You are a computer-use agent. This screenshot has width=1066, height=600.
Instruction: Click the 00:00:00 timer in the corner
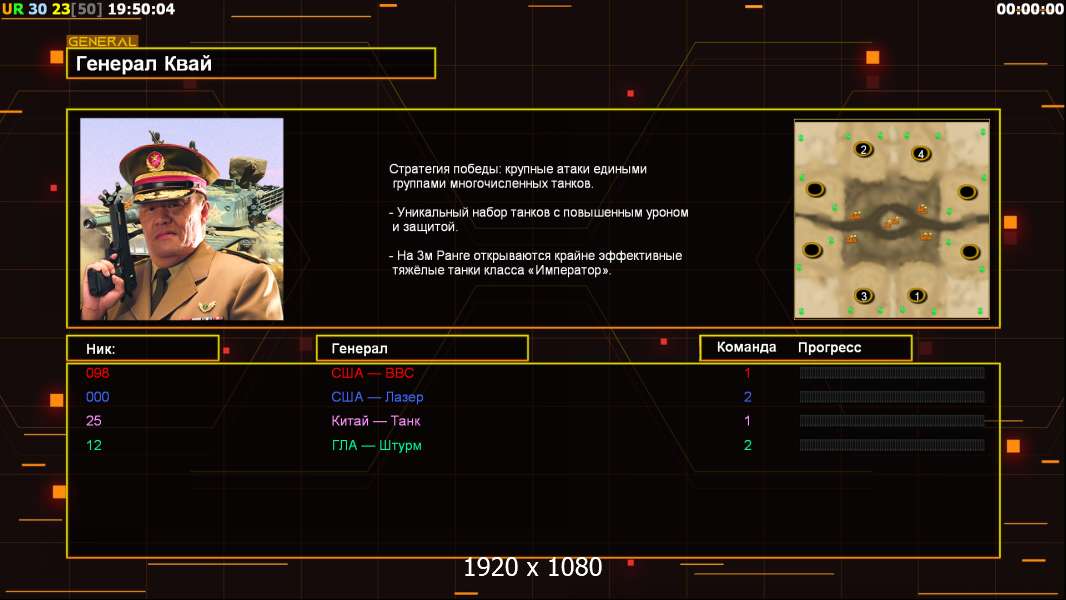click(1030, 9)
